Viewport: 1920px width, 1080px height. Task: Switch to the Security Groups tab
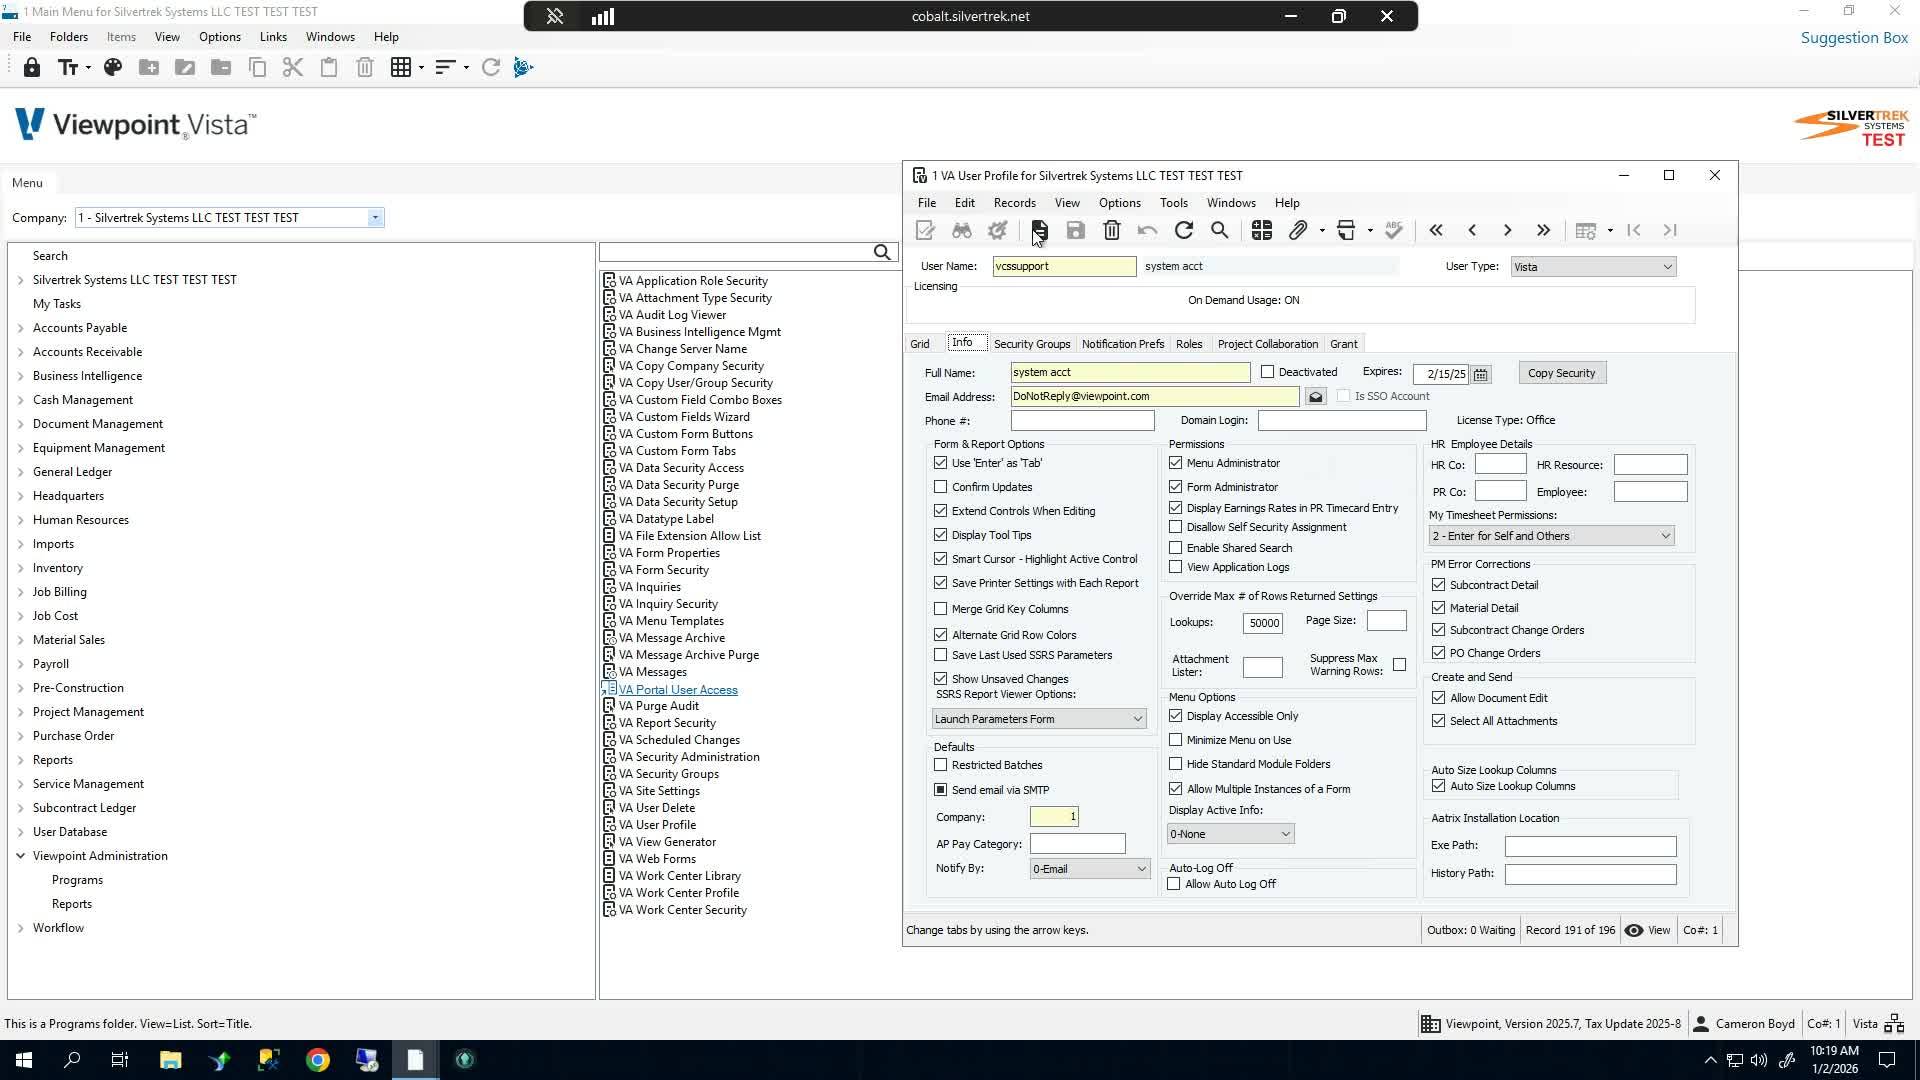[x=1032, y=344]
